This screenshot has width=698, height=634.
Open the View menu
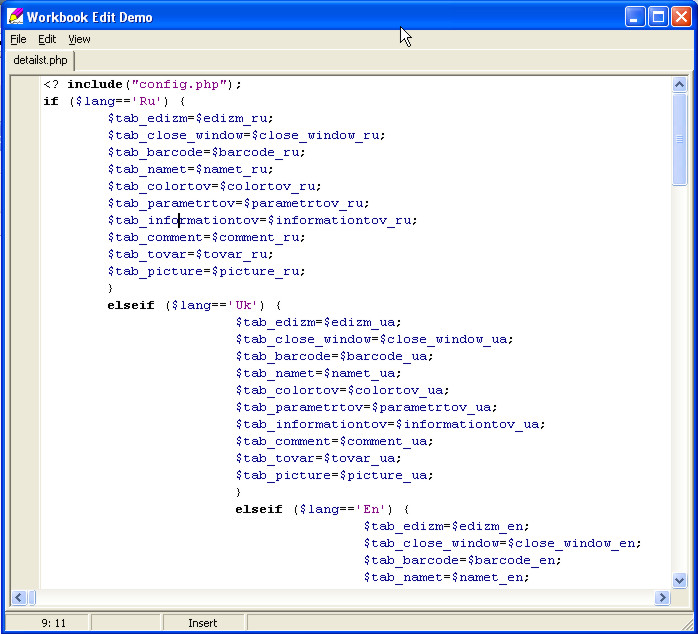[79, 39]
